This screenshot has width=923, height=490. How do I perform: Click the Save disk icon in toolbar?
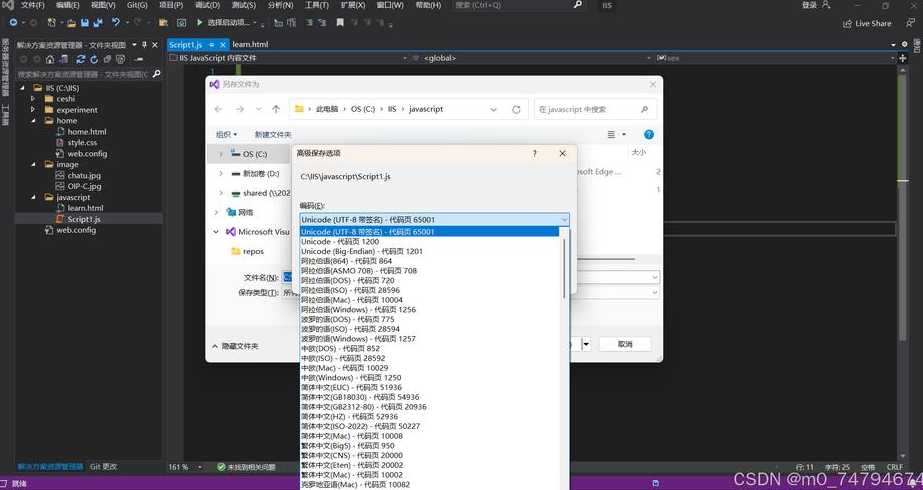(85, 22)
